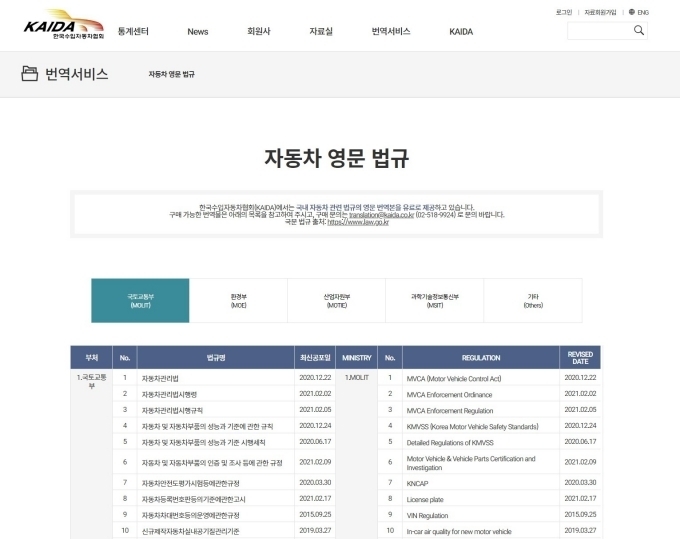Click In-car air quality for new motor vehicle
Image resolution: width=680 pixels, height=539 pixels.
pos(459,532)
